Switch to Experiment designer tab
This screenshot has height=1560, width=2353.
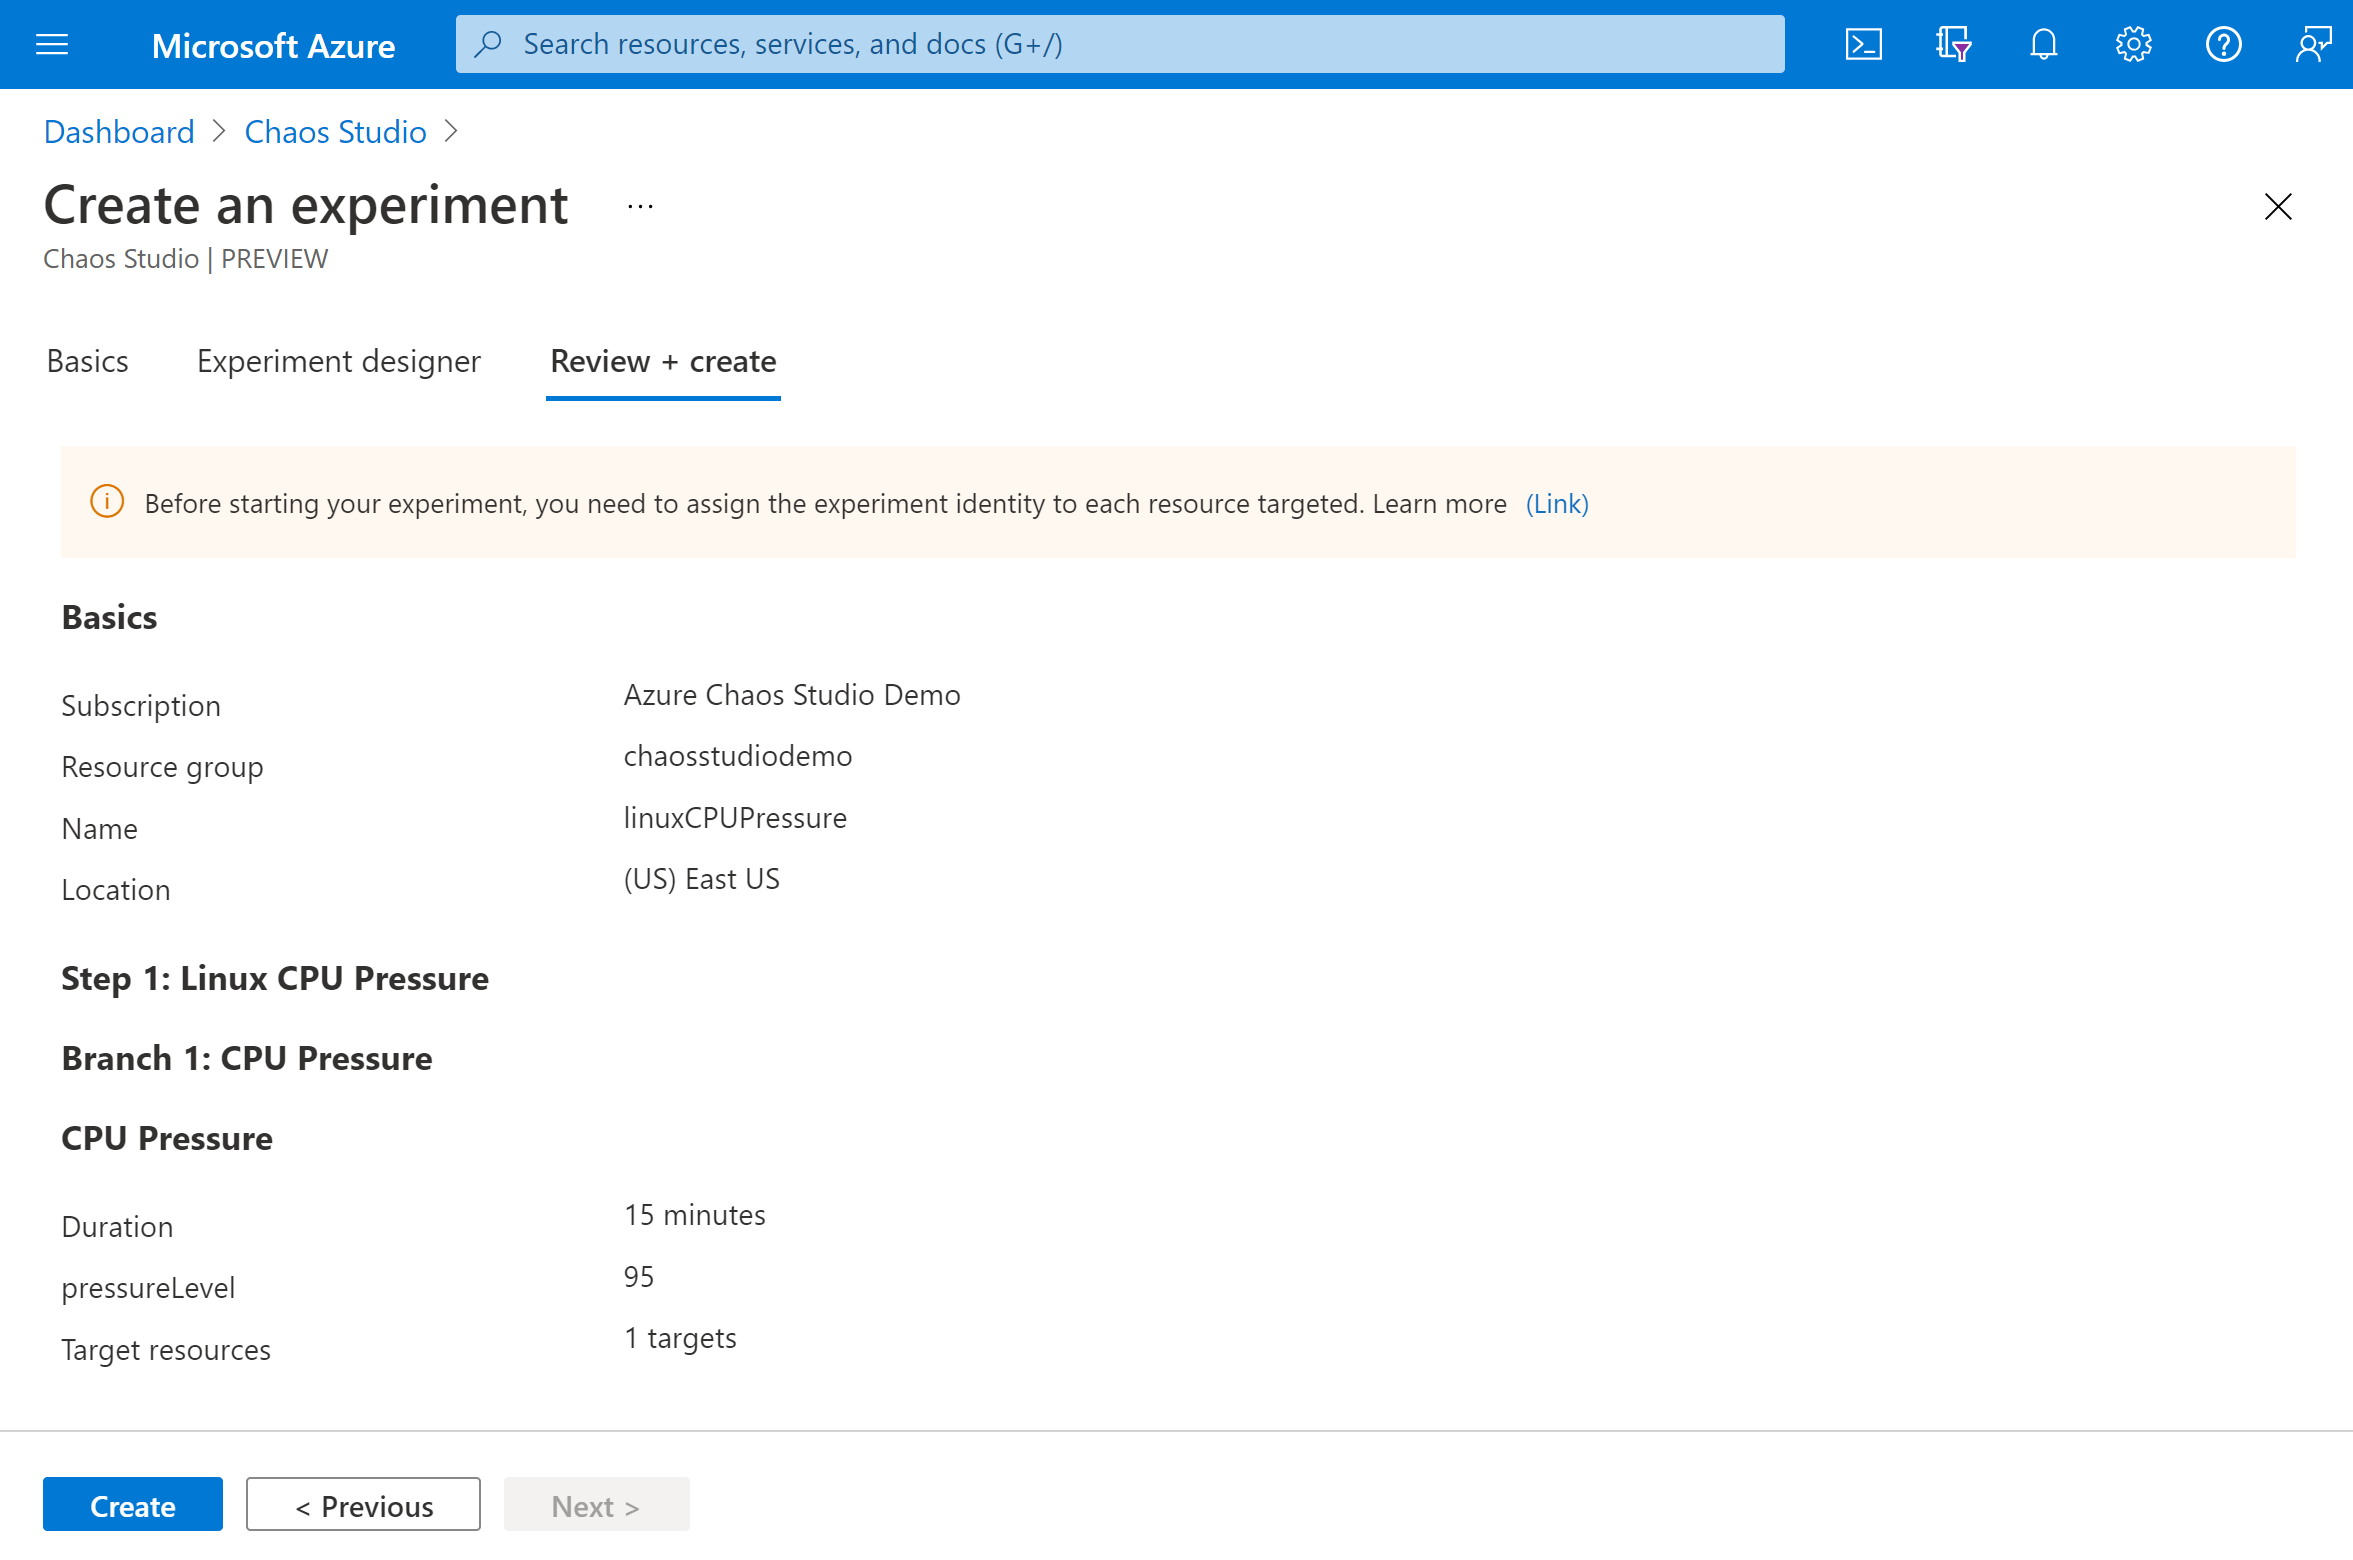pos(339,362)
